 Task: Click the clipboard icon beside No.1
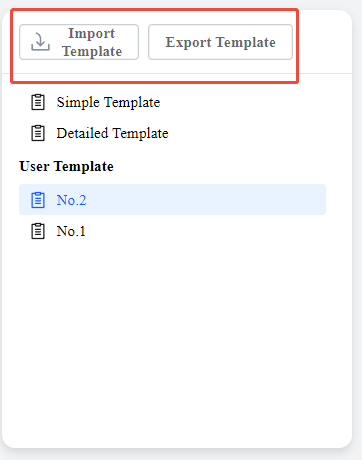click(x=38, y=231)
